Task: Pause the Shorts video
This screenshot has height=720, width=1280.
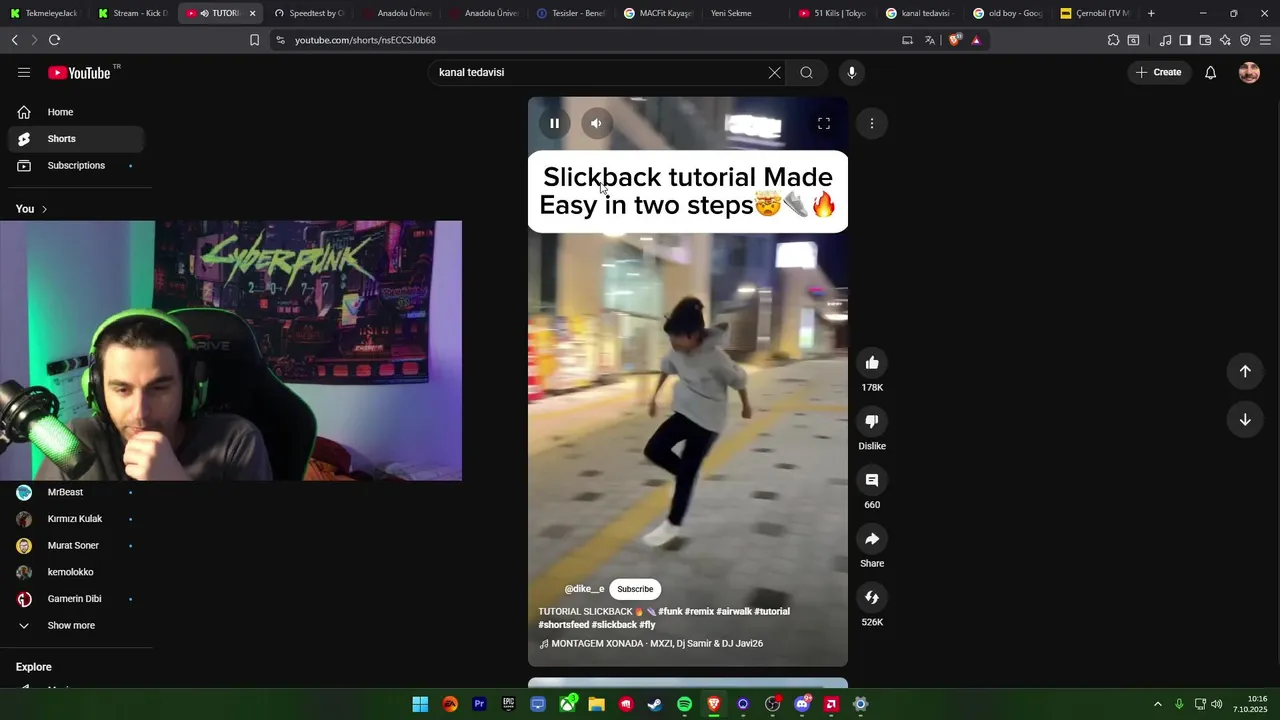Action: (x=554, y=123)
